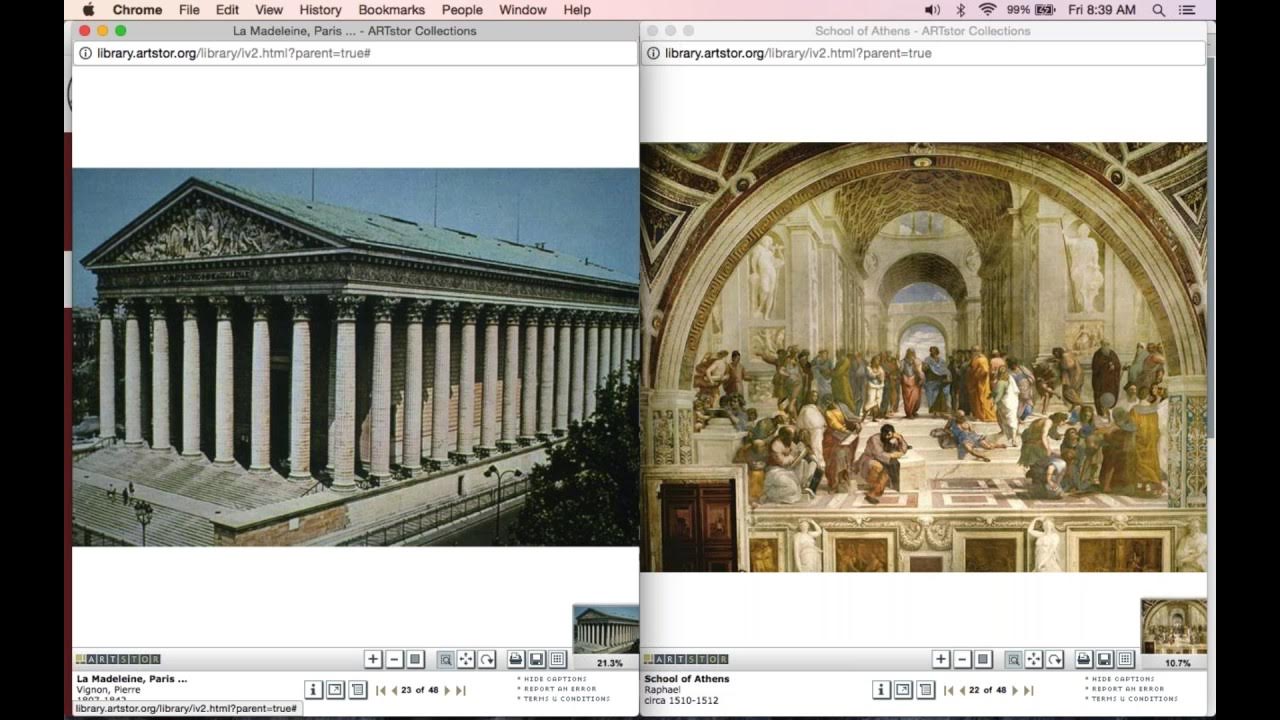Jump to last image in La Madeleine window
This screenshot has height=720, width=1280.
click(460, 690)
